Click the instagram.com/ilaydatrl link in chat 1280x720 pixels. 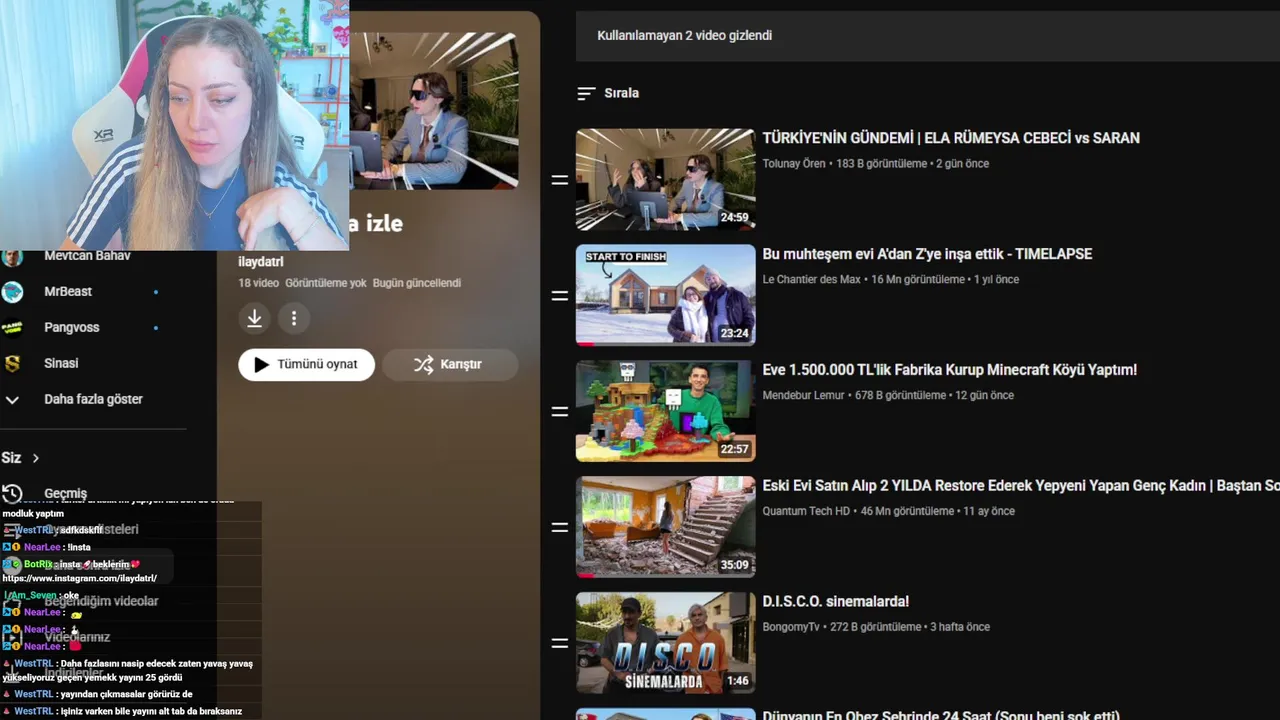[x=79, y=579]
